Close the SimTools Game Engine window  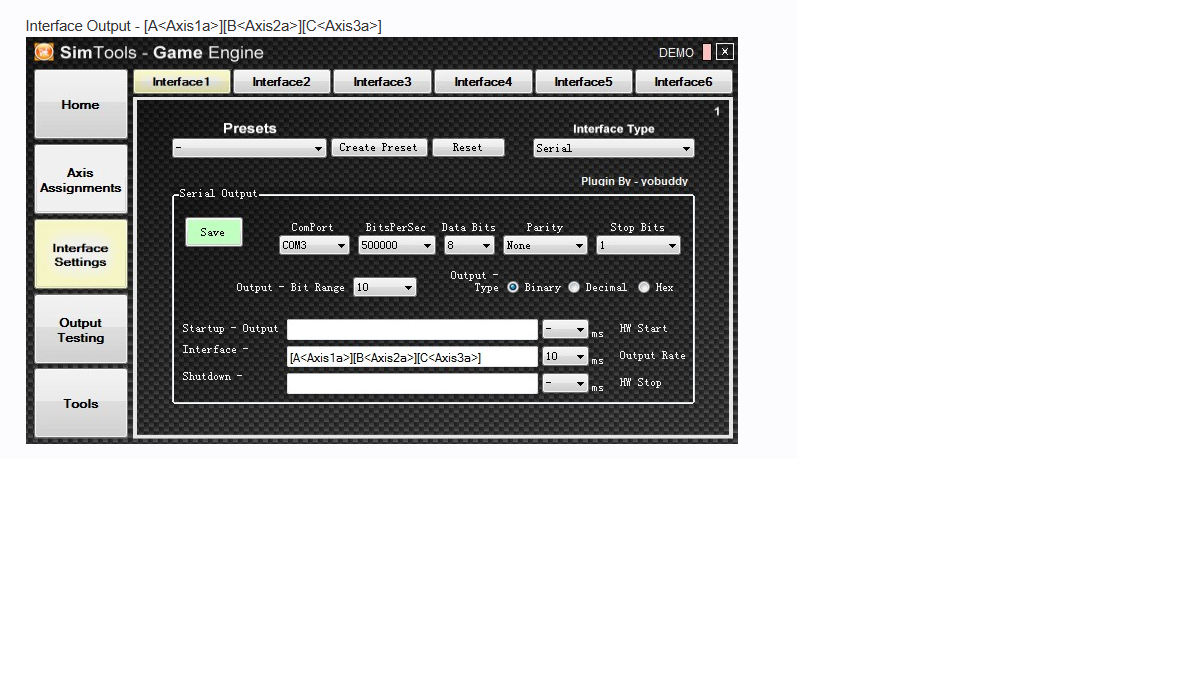click(x=725, y=52)
